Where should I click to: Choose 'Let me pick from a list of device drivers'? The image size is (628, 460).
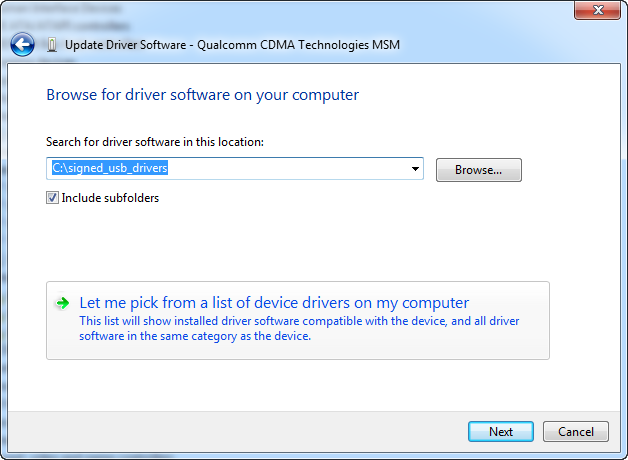[298, 320]
